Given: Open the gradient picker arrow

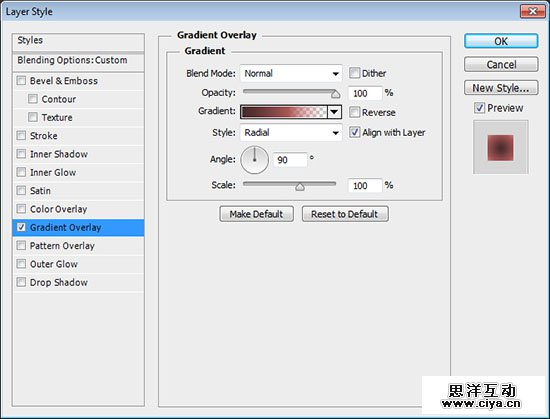Looking at the screenshot, I should (x=334, y=112).
